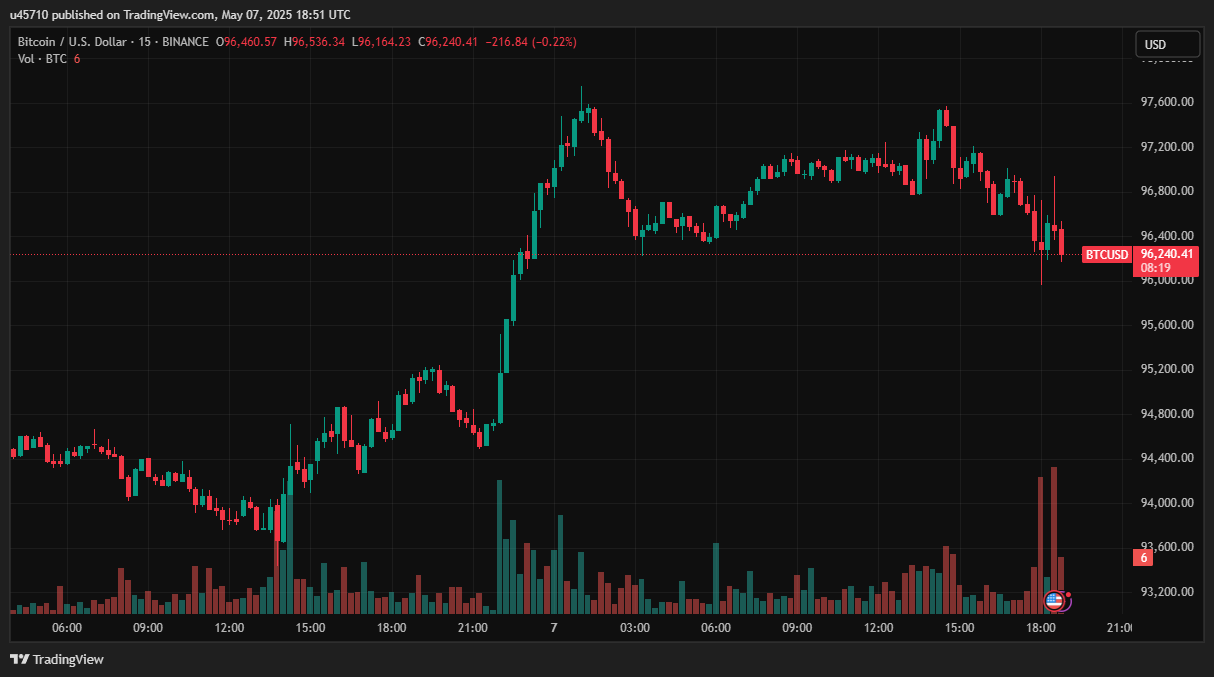The height and width of the screenshot is (677, 1214).
Task: Click the 97,600.00 level on price scale
Action: coord(1167,102)
